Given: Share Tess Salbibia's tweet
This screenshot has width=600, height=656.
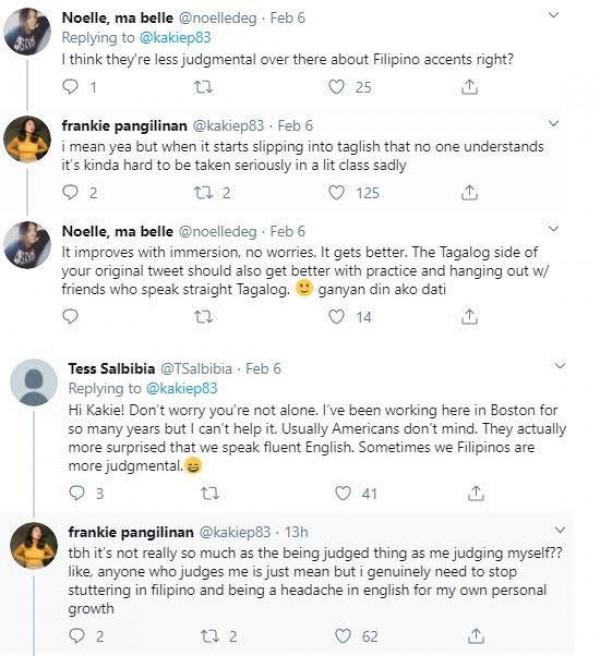Looking at the screenshot, I should (x=477, y=492).
